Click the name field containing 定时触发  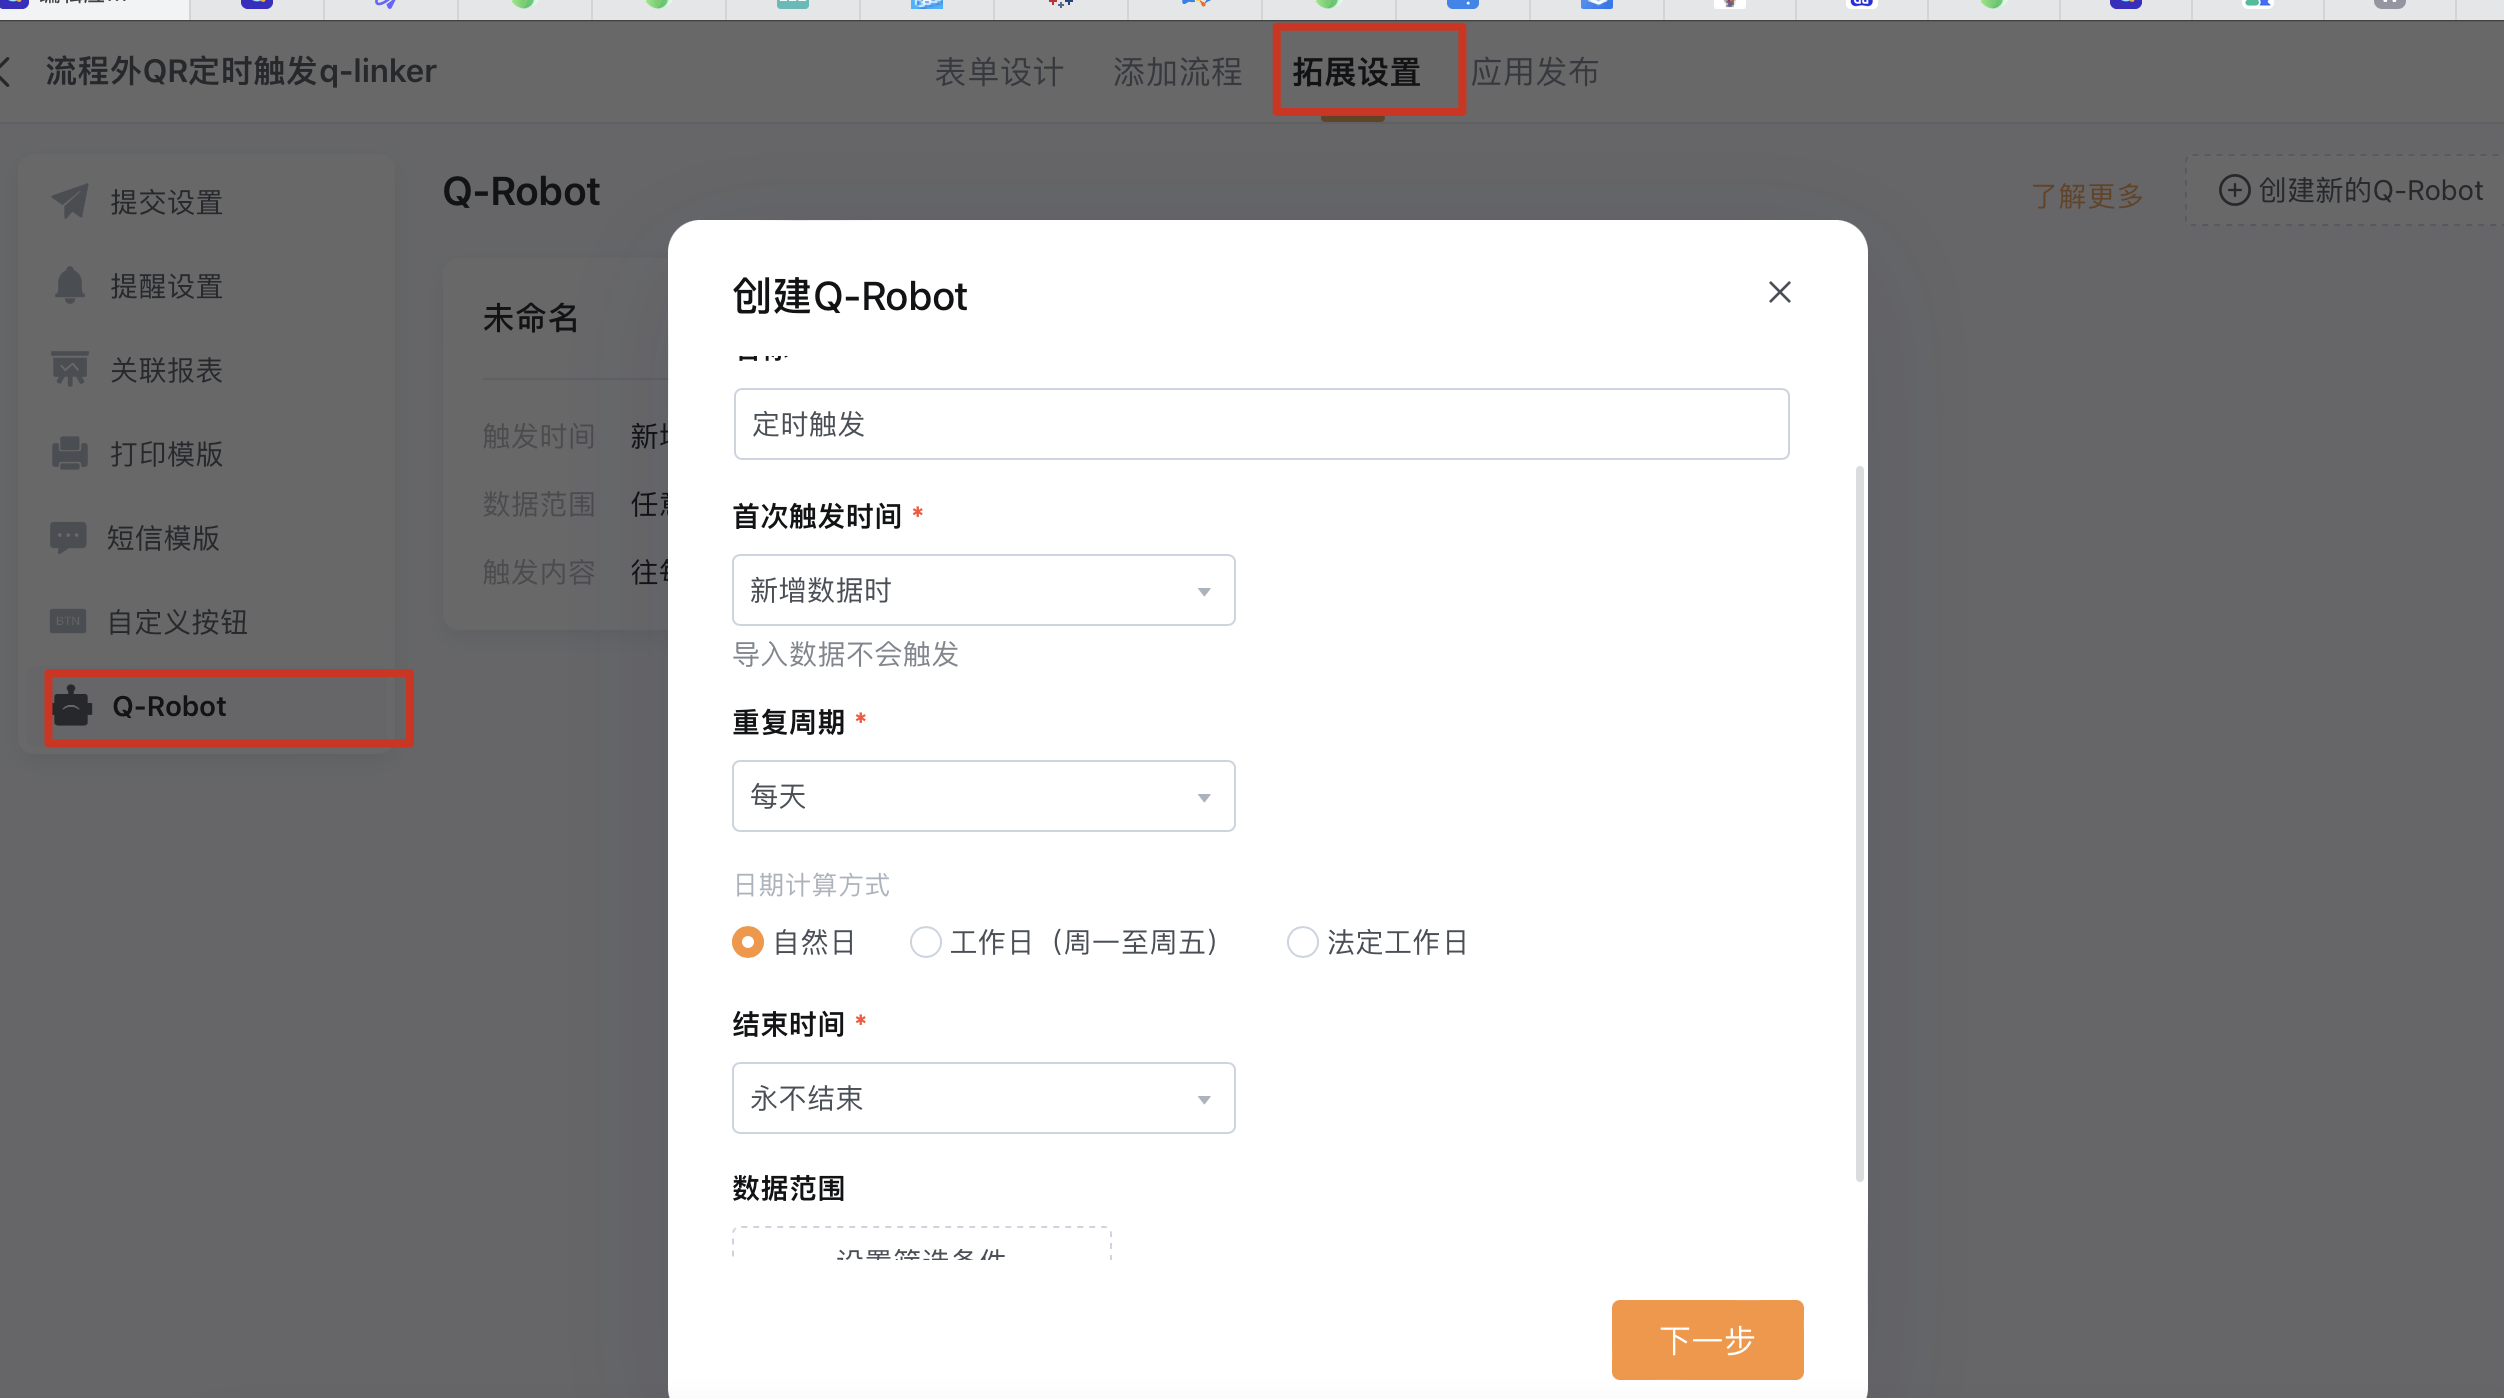point(1261,424)
